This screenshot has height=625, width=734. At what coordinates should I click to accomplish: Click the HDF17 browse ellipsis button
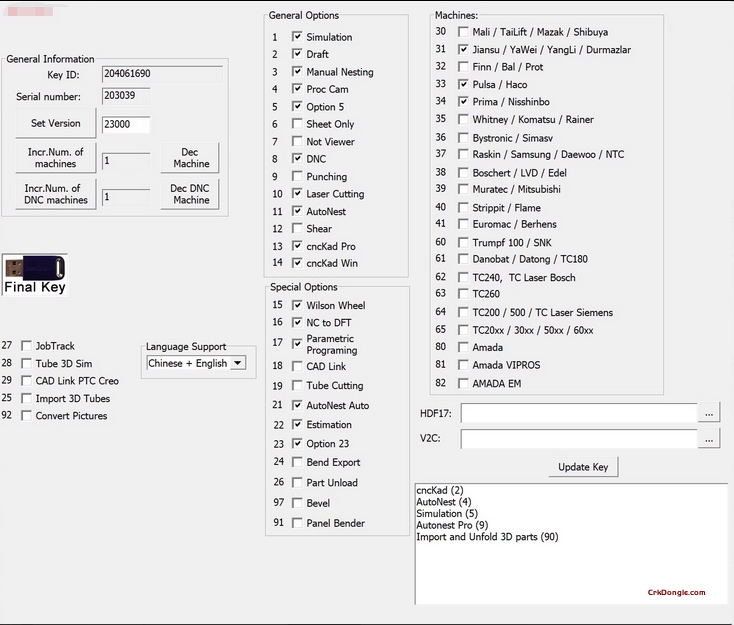click(709, 413)
